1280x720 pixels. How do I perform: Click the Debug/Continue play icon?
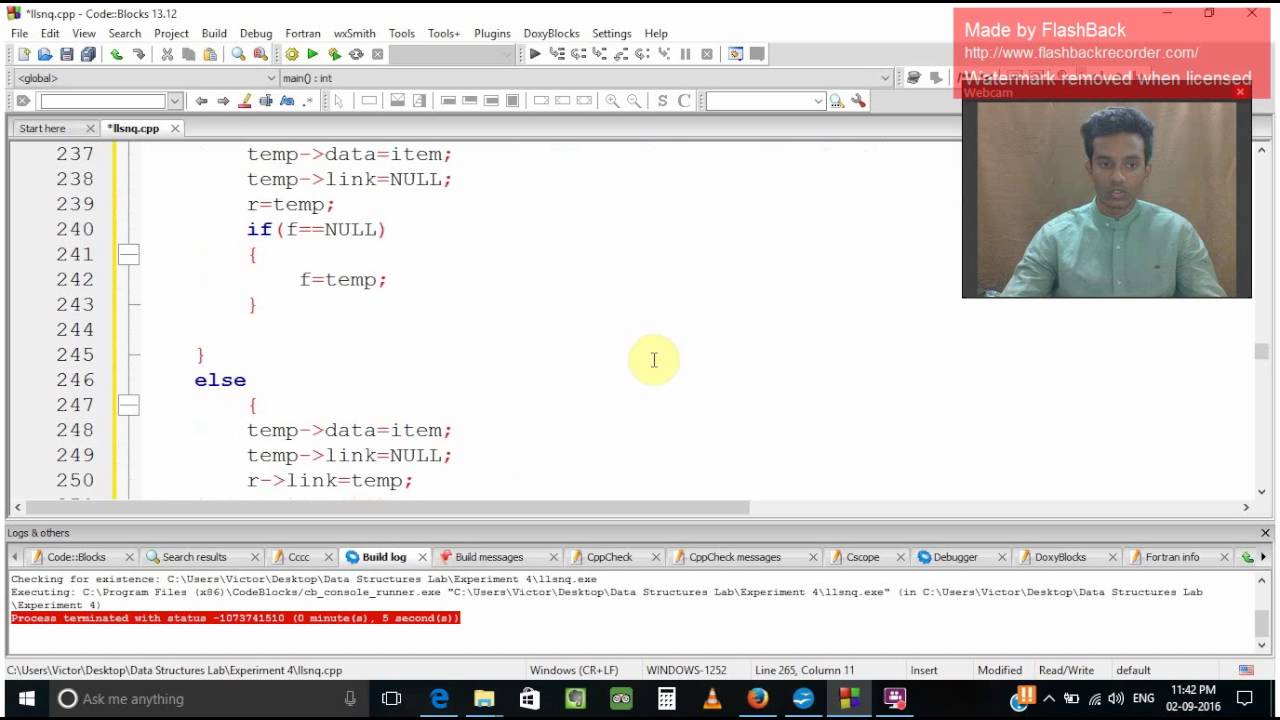535,54
